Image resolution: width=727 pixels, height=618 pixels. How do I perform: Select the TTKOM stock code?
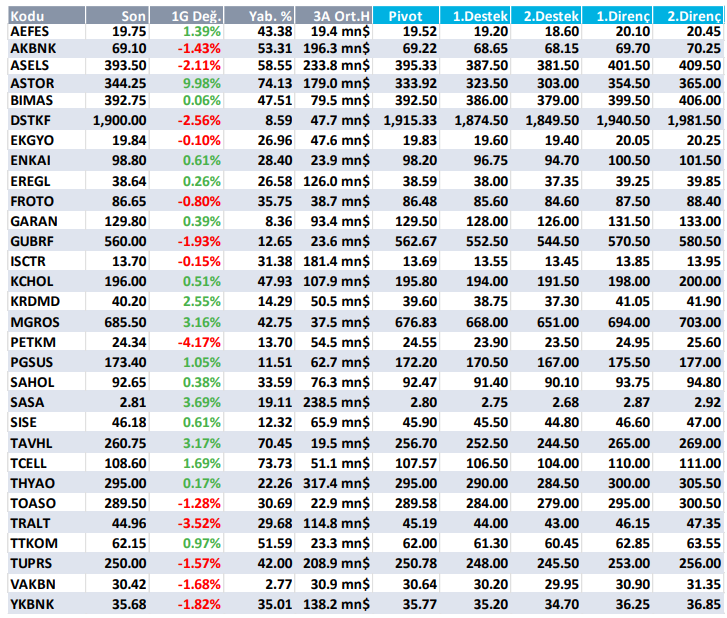(34, 543)
